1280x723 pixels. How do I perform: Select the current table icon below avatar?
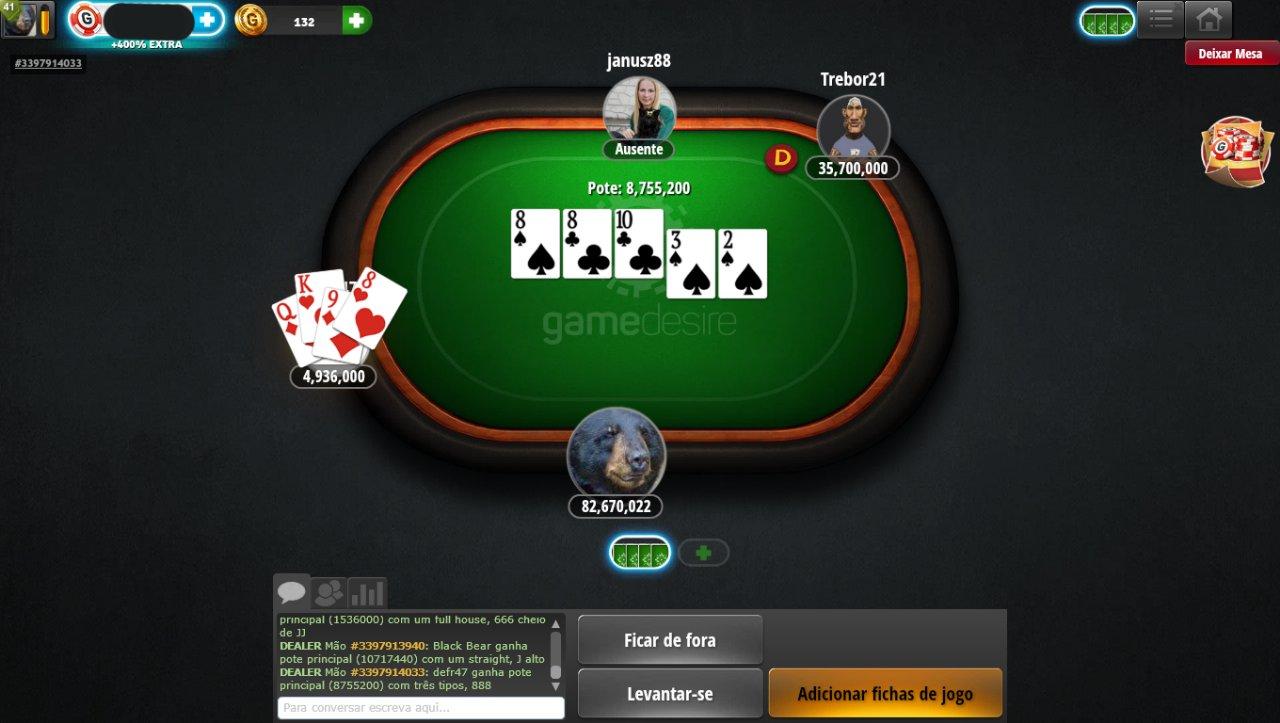click(x=640, y=552)
